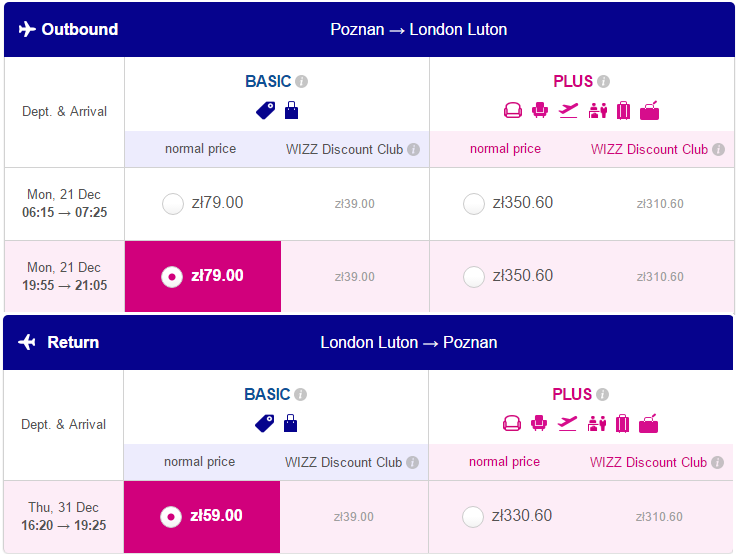Select 06:15 outbound PLUS zł350.60 fare
737x554 pixels.
[474, 204]
